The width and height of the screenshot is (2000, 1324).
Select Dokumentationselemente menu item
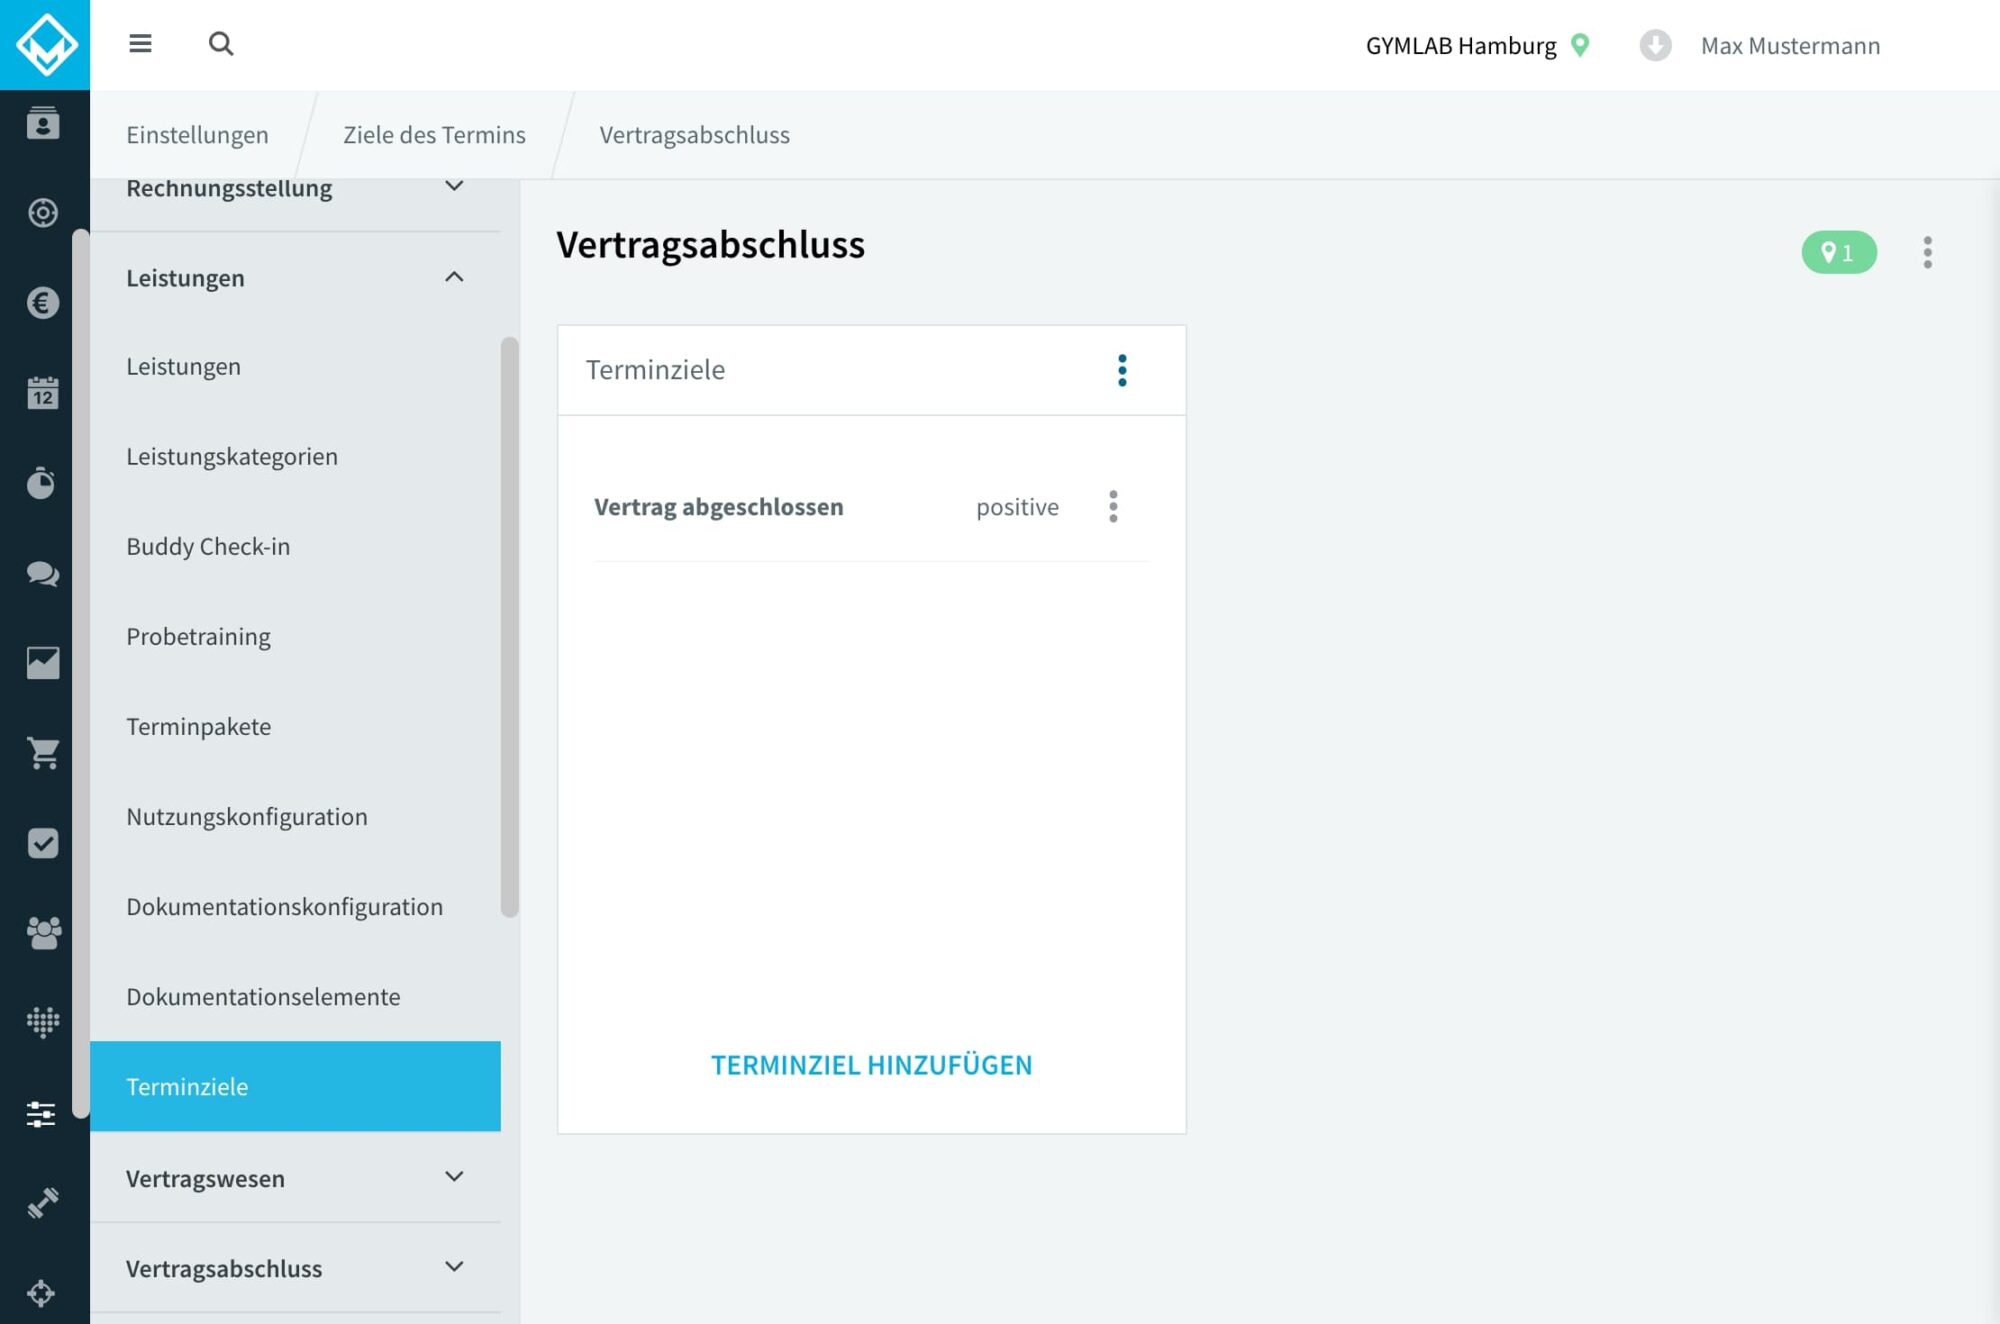coord(263,997)
